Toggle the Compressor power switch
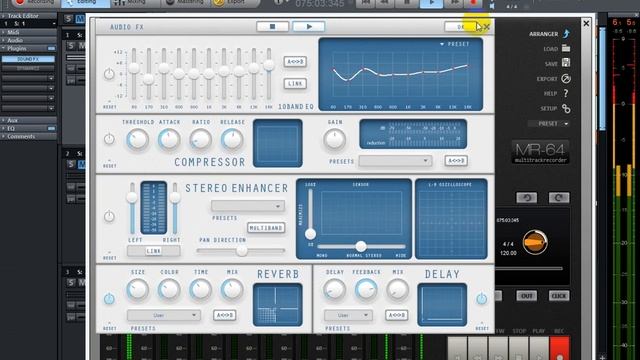Screen dimensions: 640x360 pos(109,140)
